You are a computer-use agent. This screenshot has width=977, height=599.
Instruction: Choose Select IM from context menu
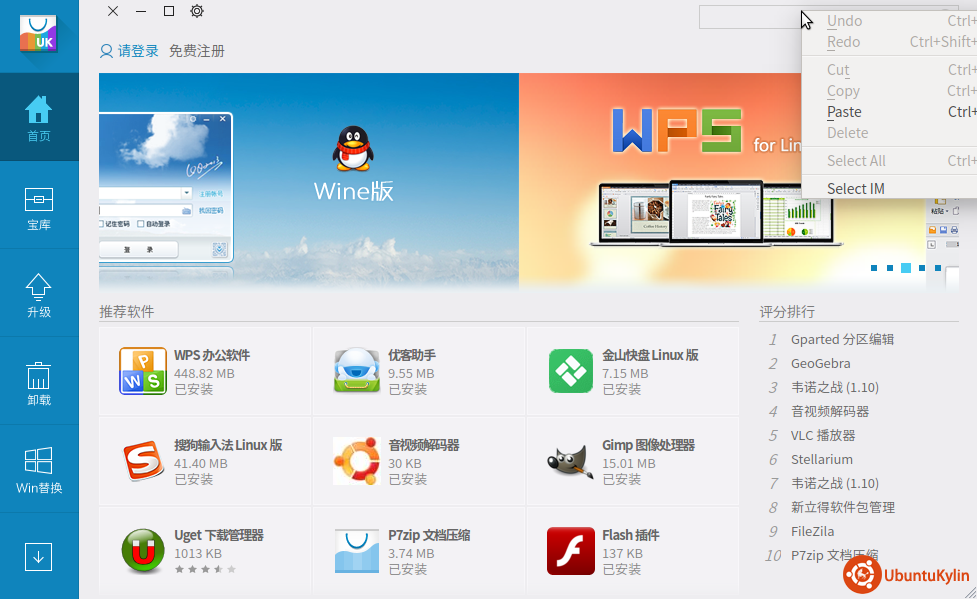(x=855, y=189)
